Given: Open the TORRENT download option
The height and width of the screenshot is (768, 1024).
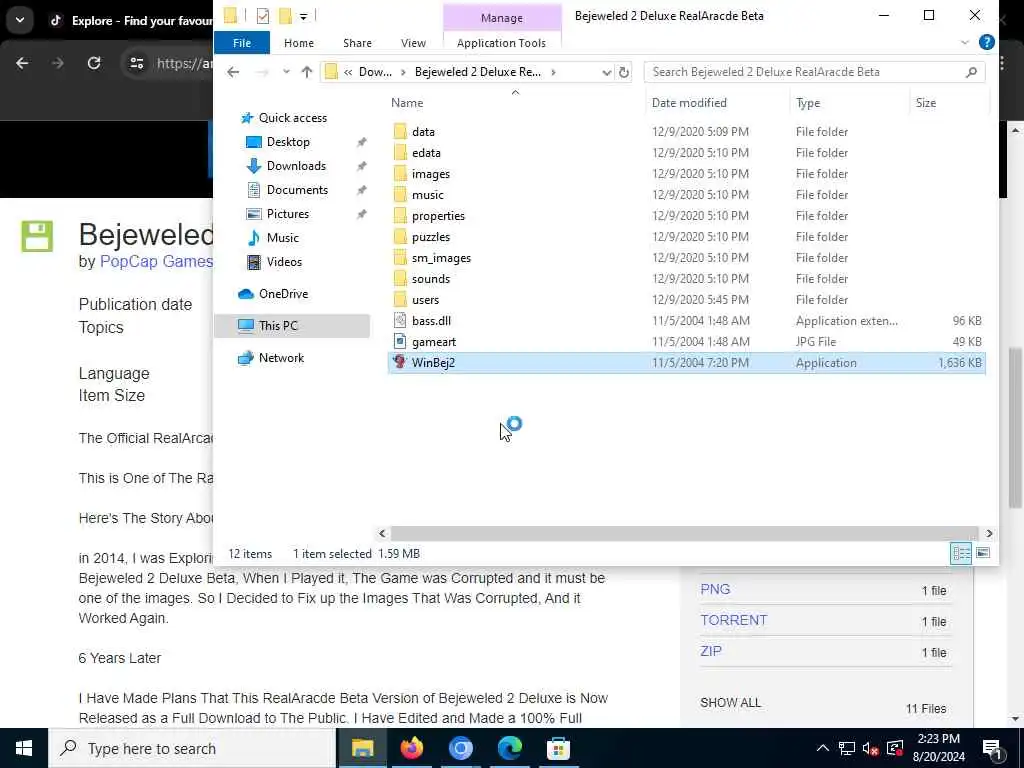Looking at the screenshot, I should [733, 620].
